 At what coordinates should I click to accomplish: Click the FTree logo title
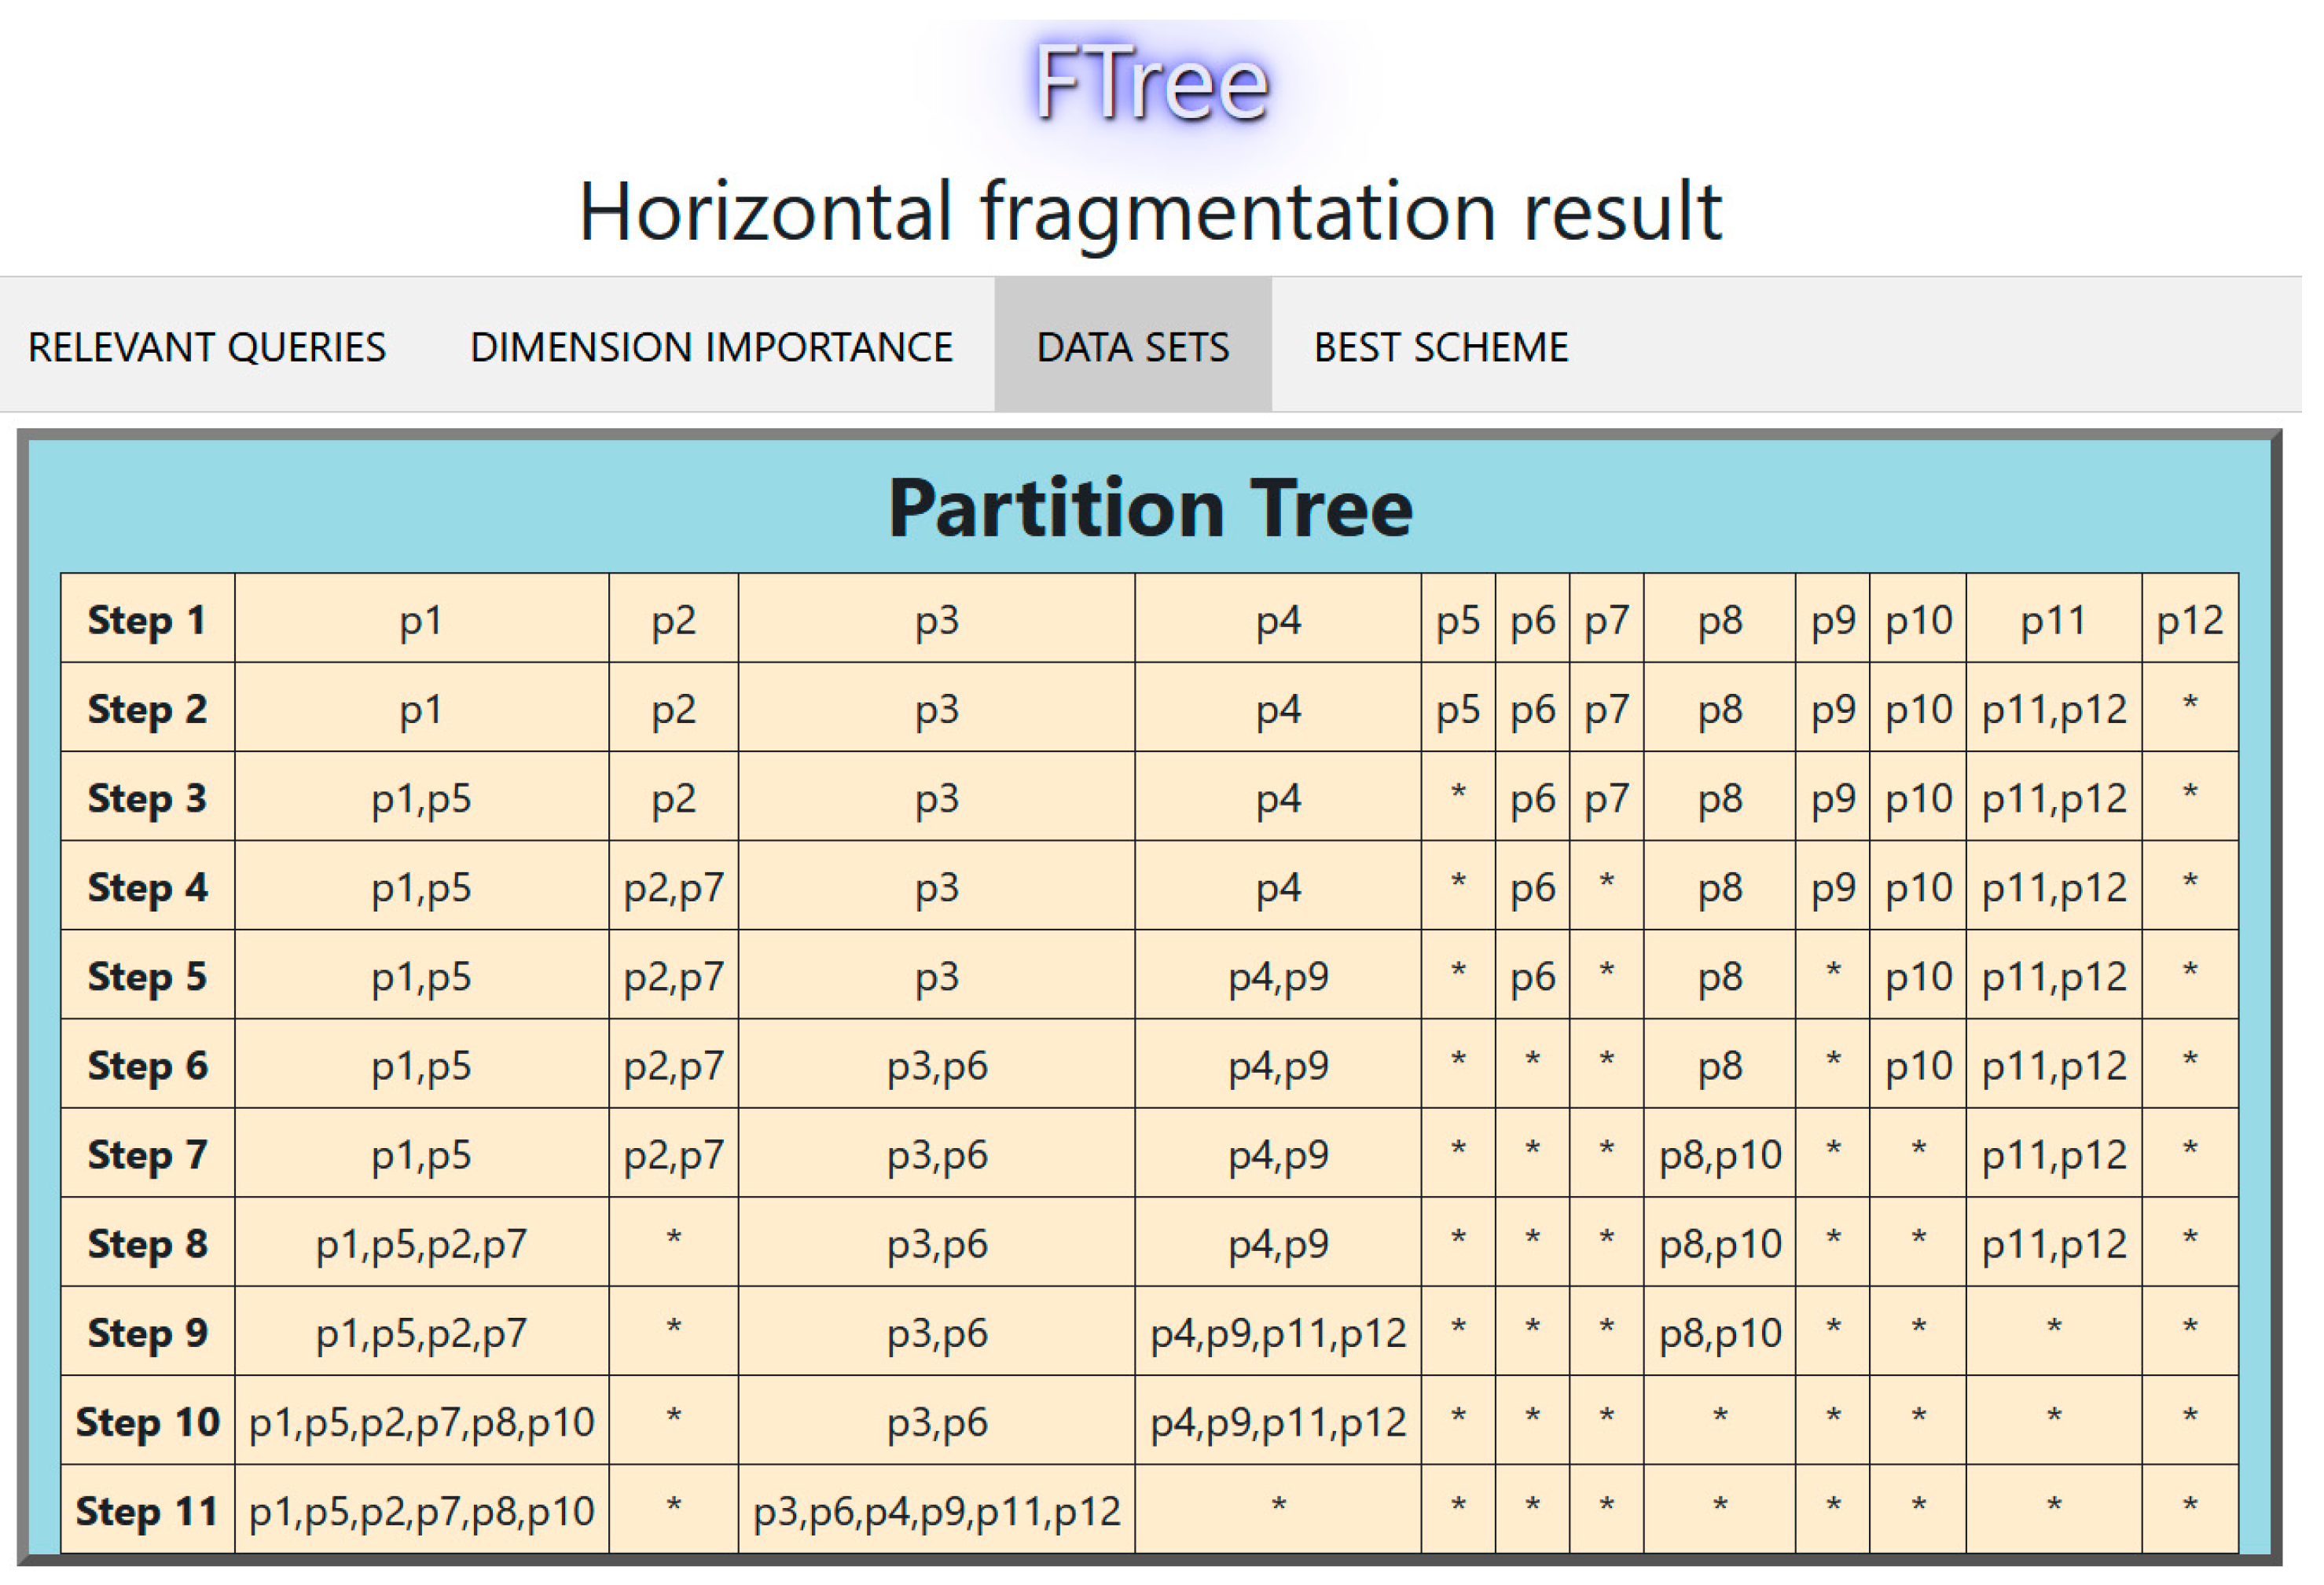(x=1151, y=84)
